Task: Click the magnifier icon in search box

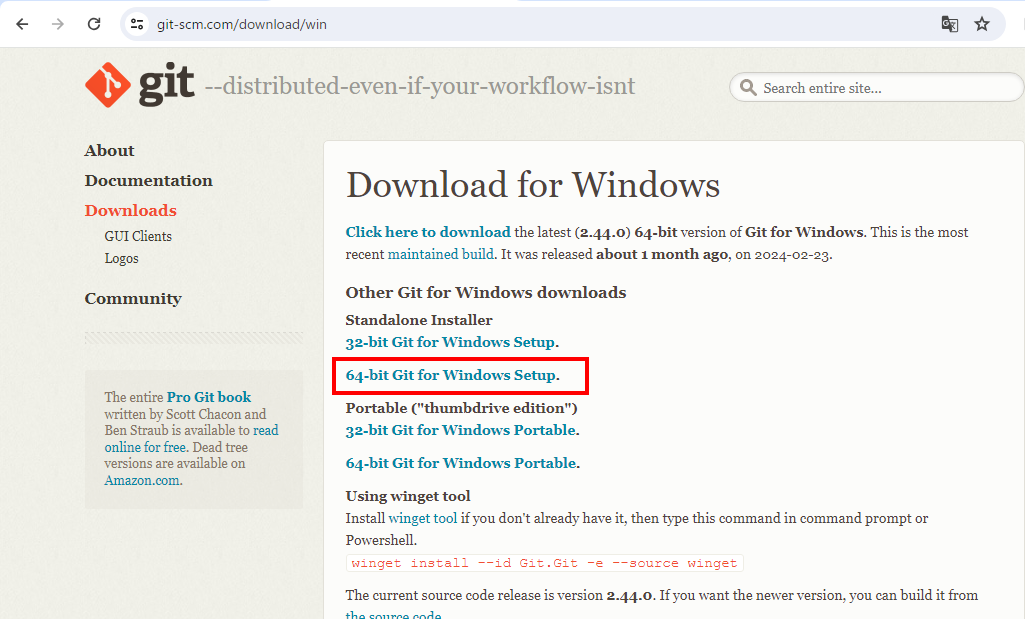Action: pos(748,88)
